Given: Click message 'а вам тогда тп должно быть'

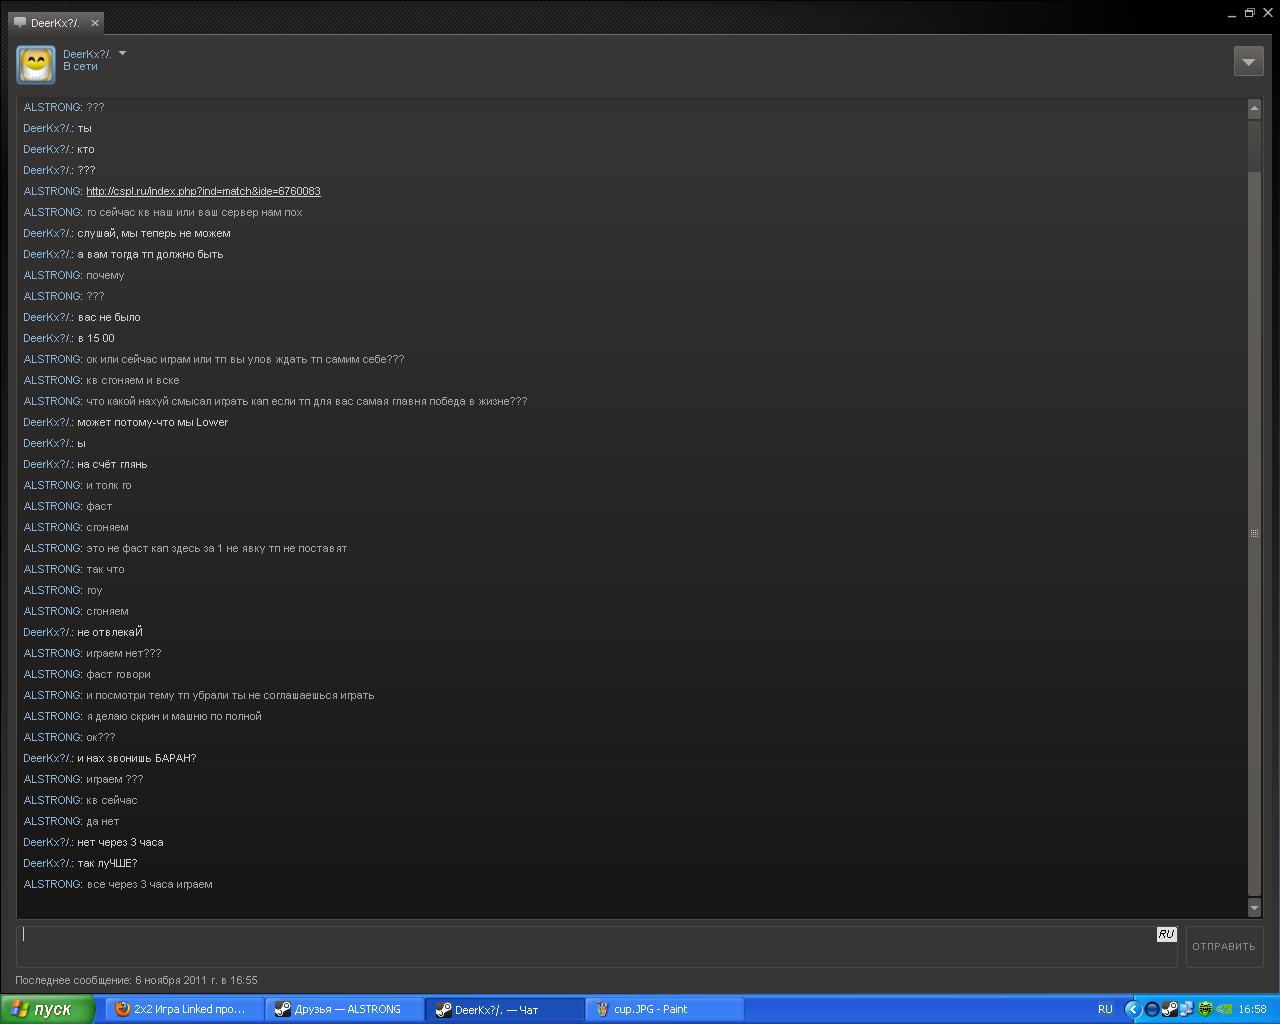Looking at the screenshot, I should tap(150, 254).
